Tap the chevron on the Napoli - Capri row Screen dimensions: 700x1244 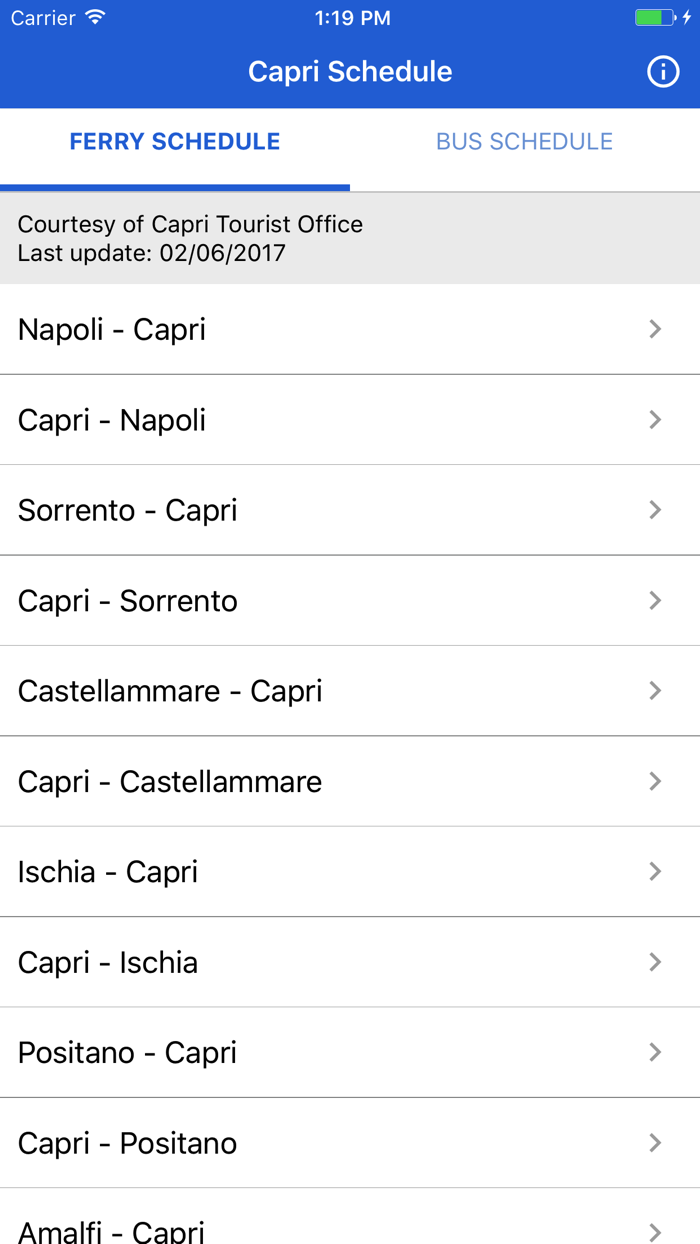[655, 329]
